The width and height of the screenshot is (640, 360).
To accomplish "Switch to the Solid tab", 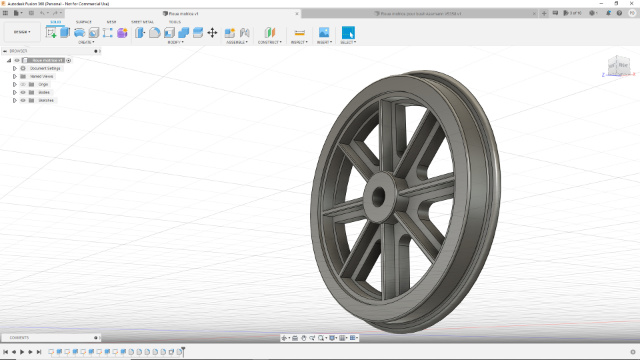I will (56, 22).
